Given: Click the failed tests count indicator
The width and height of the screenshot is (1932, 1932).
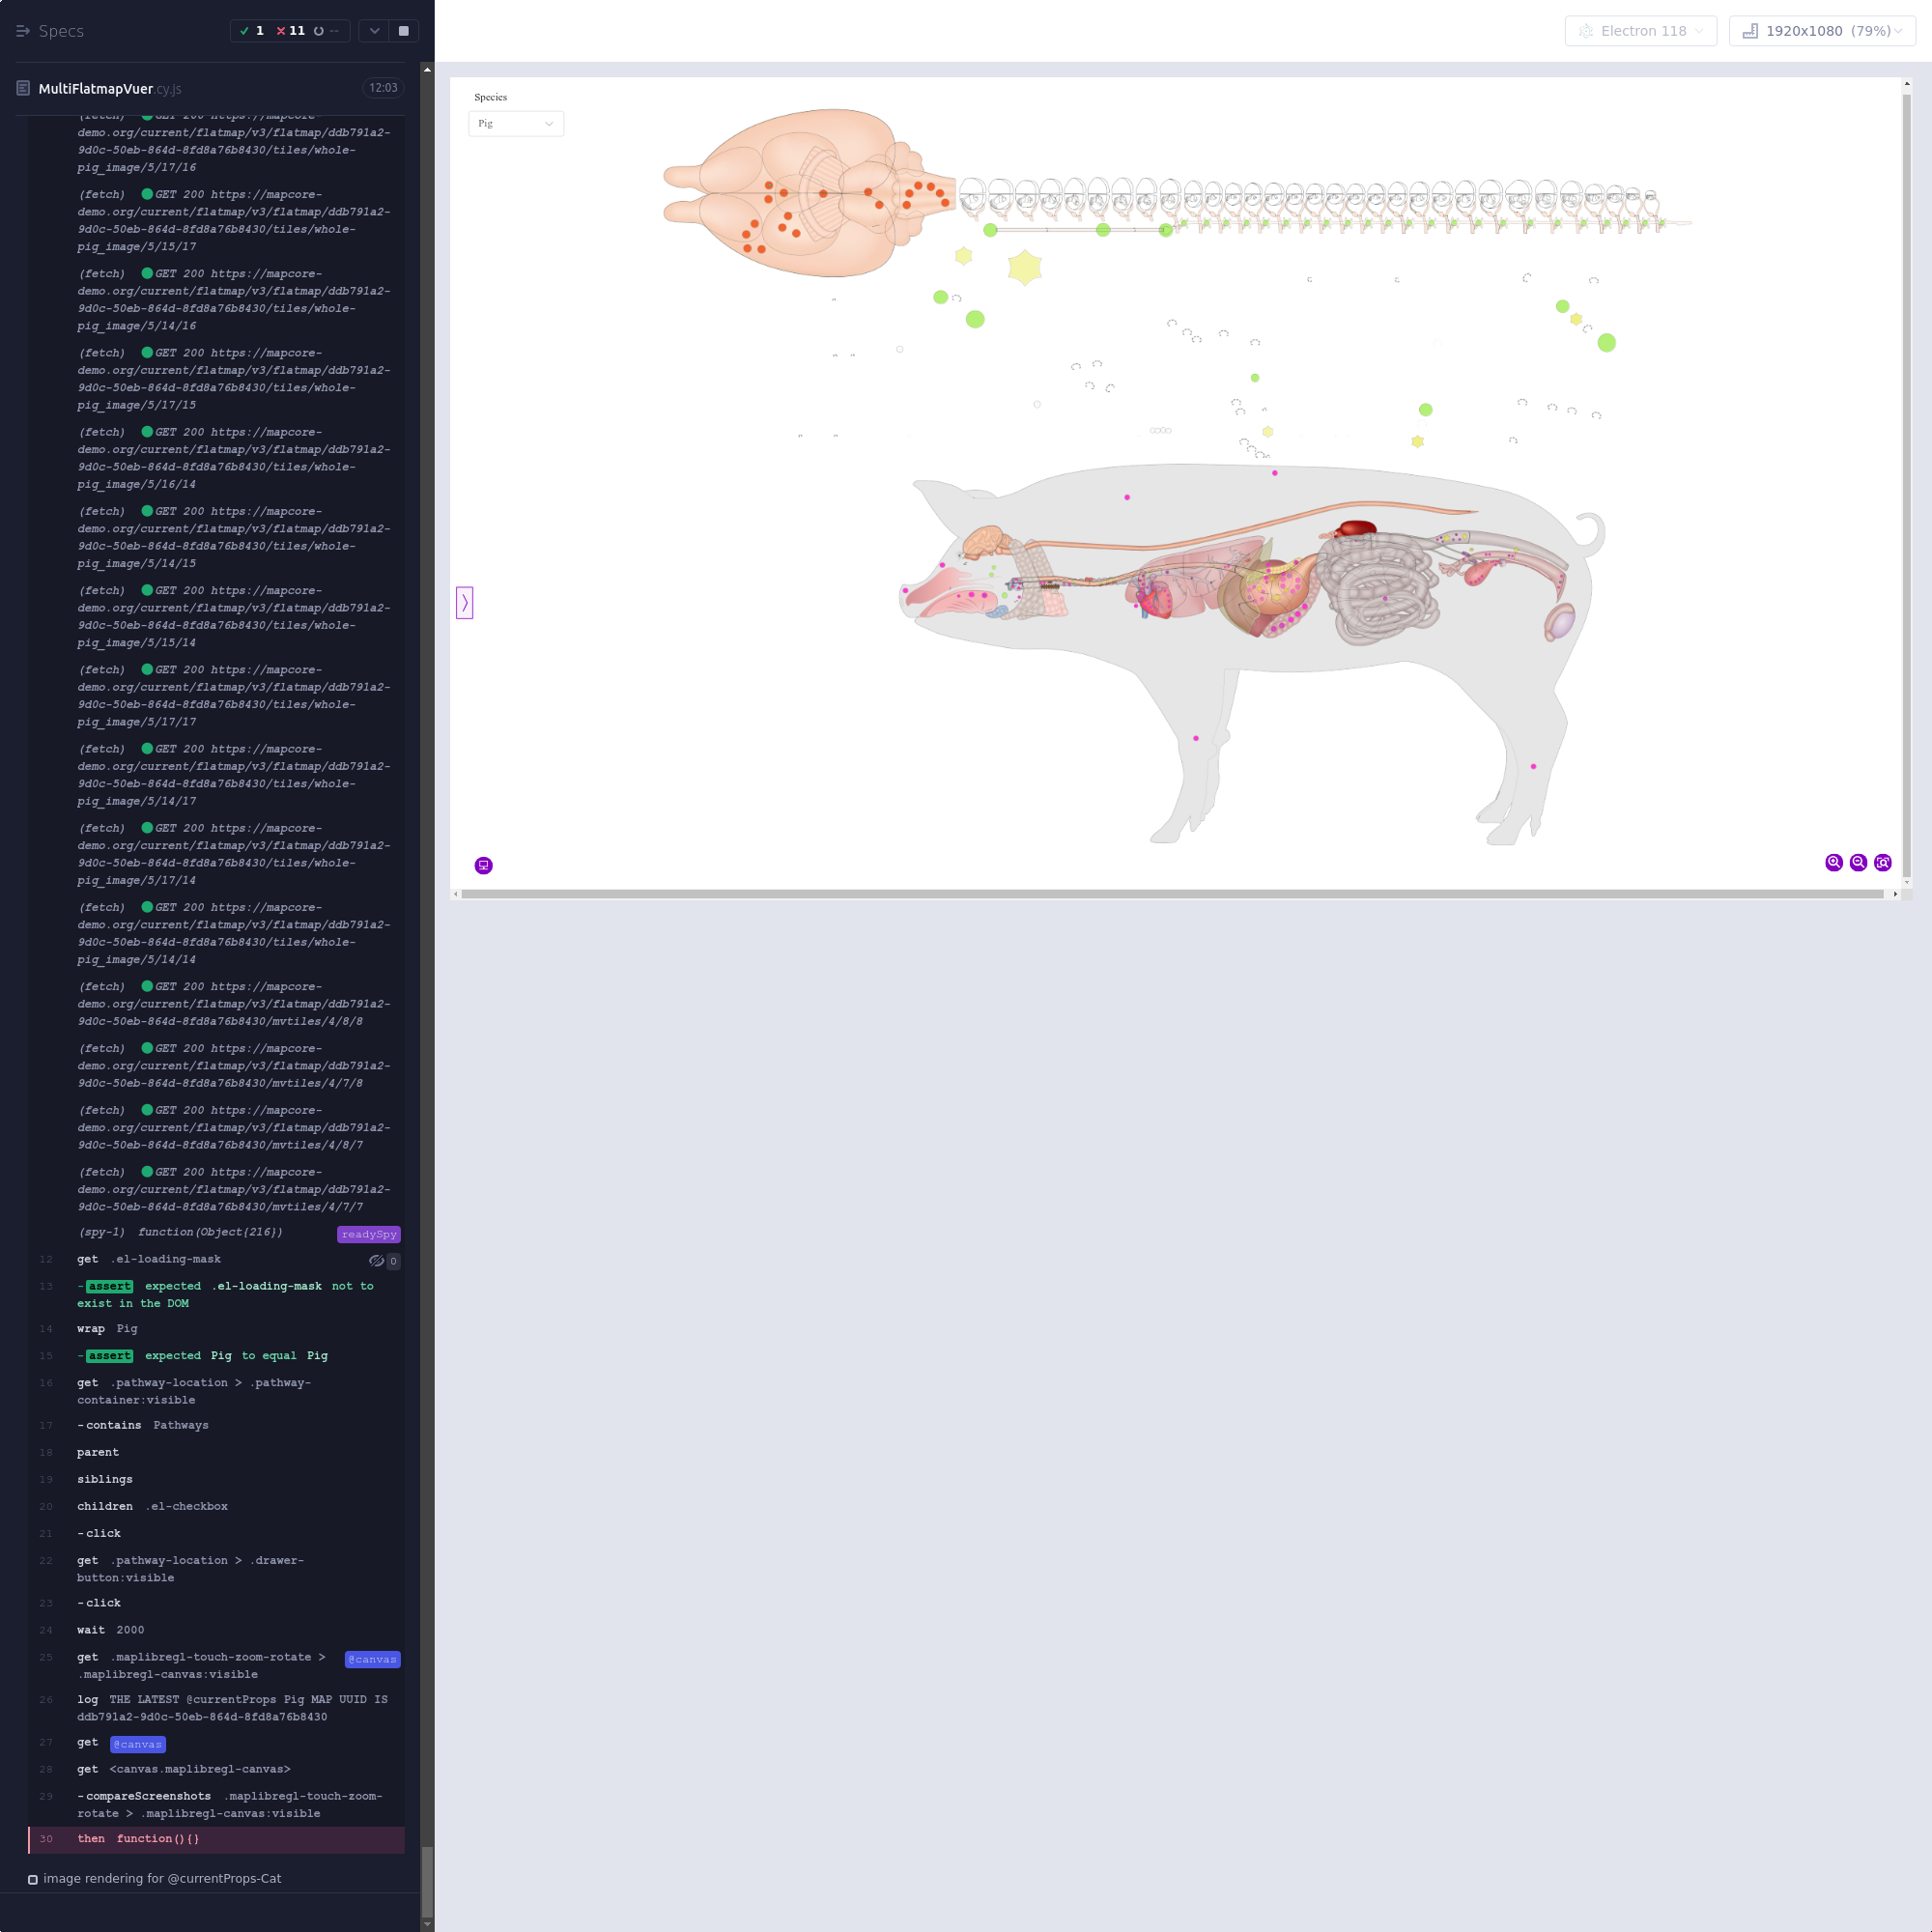Looking at the screenshot, I should pyautogui.click(x=290, y=31).
